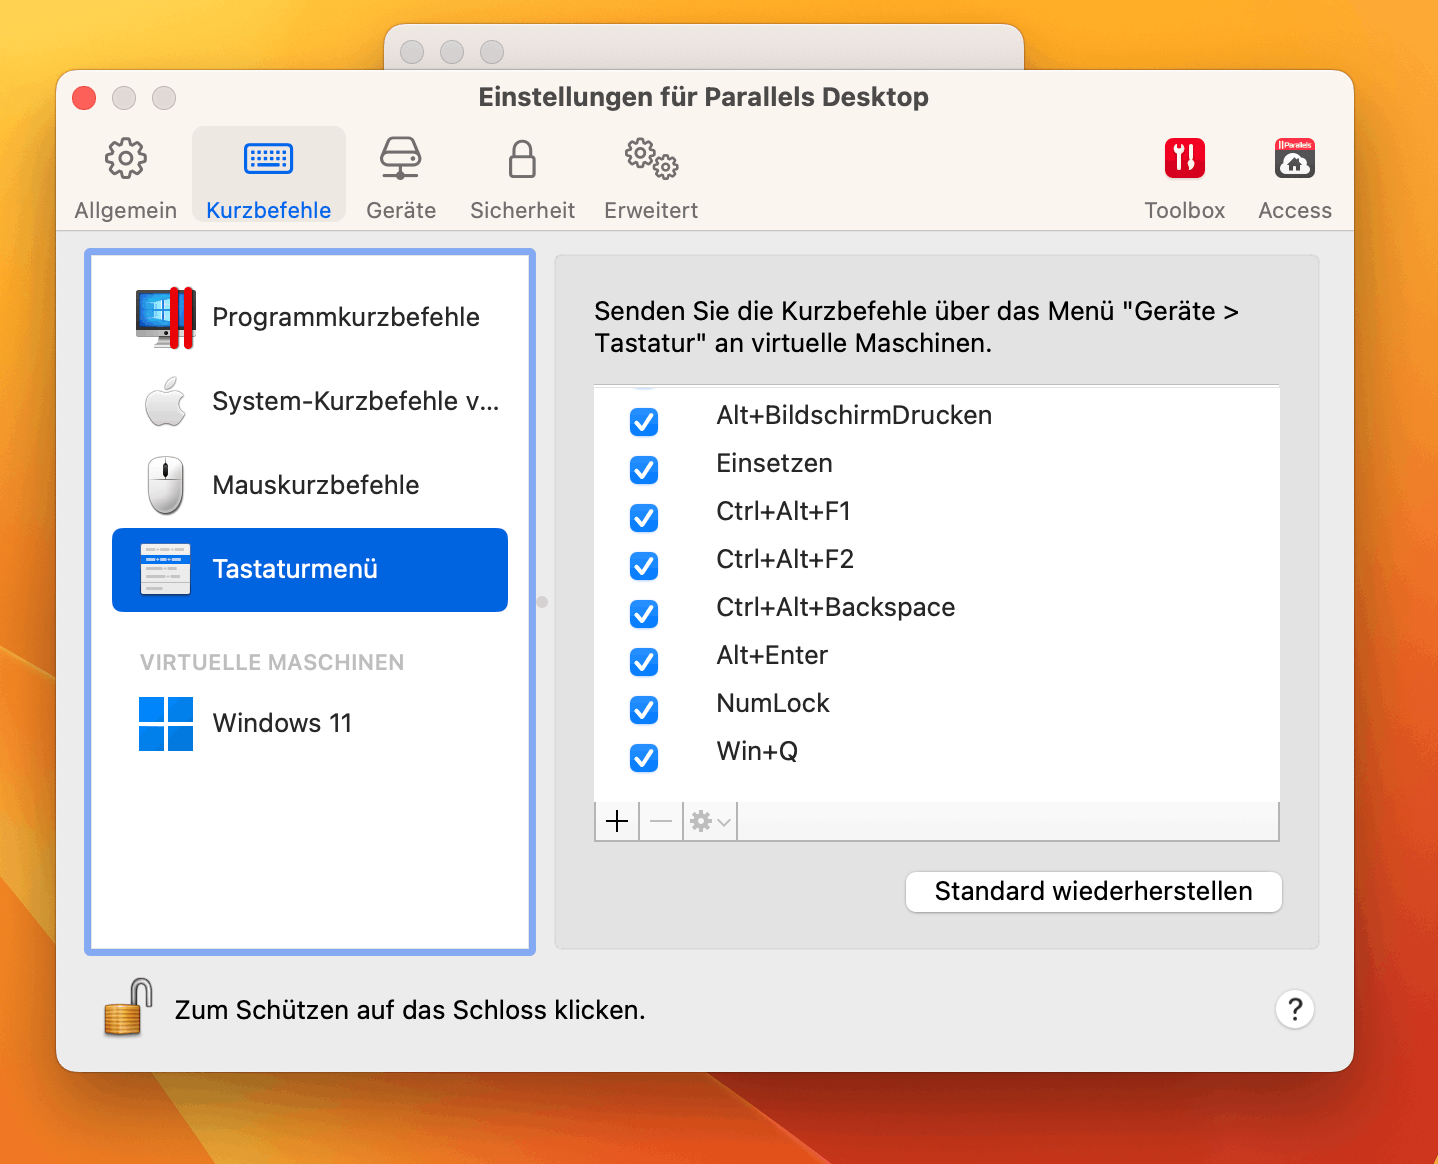Open the gear actions dropdown below the list
1438x1164 pixels.
click(710, 821)
